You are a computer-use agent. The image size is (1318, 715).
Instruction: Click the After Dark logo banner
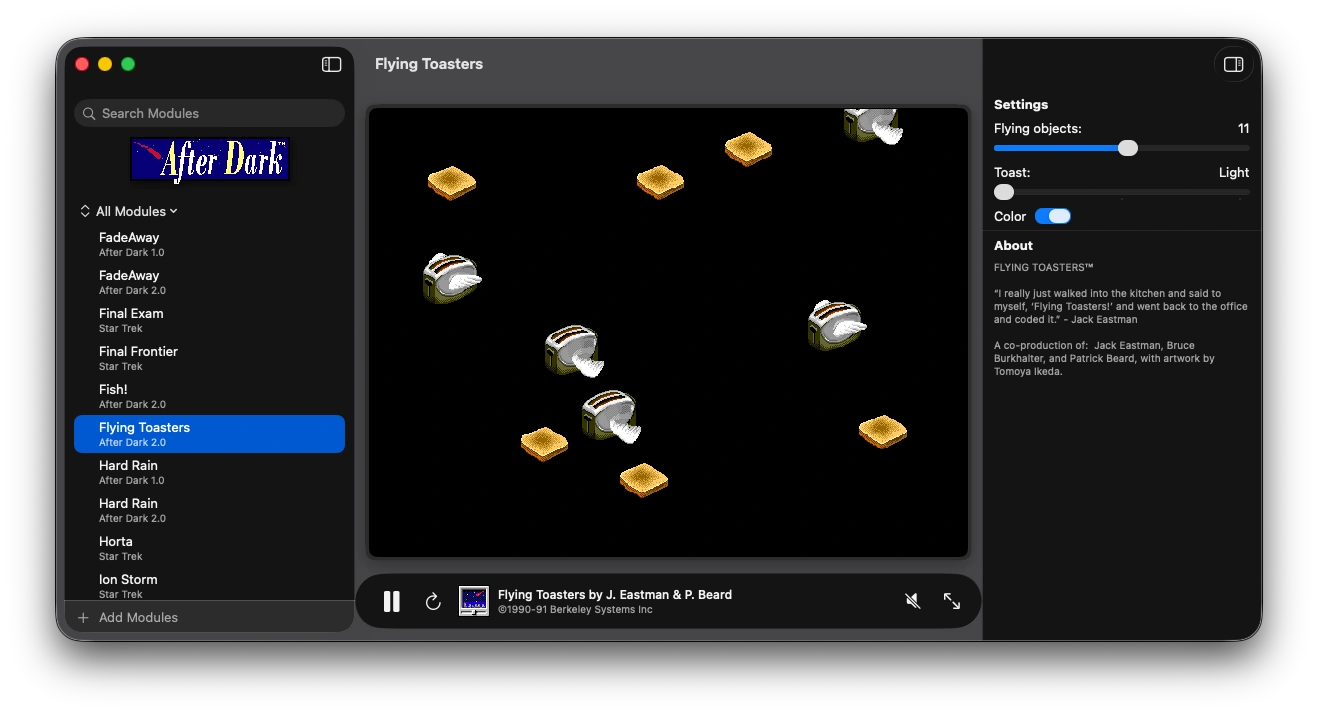click(x=210, y=159)
